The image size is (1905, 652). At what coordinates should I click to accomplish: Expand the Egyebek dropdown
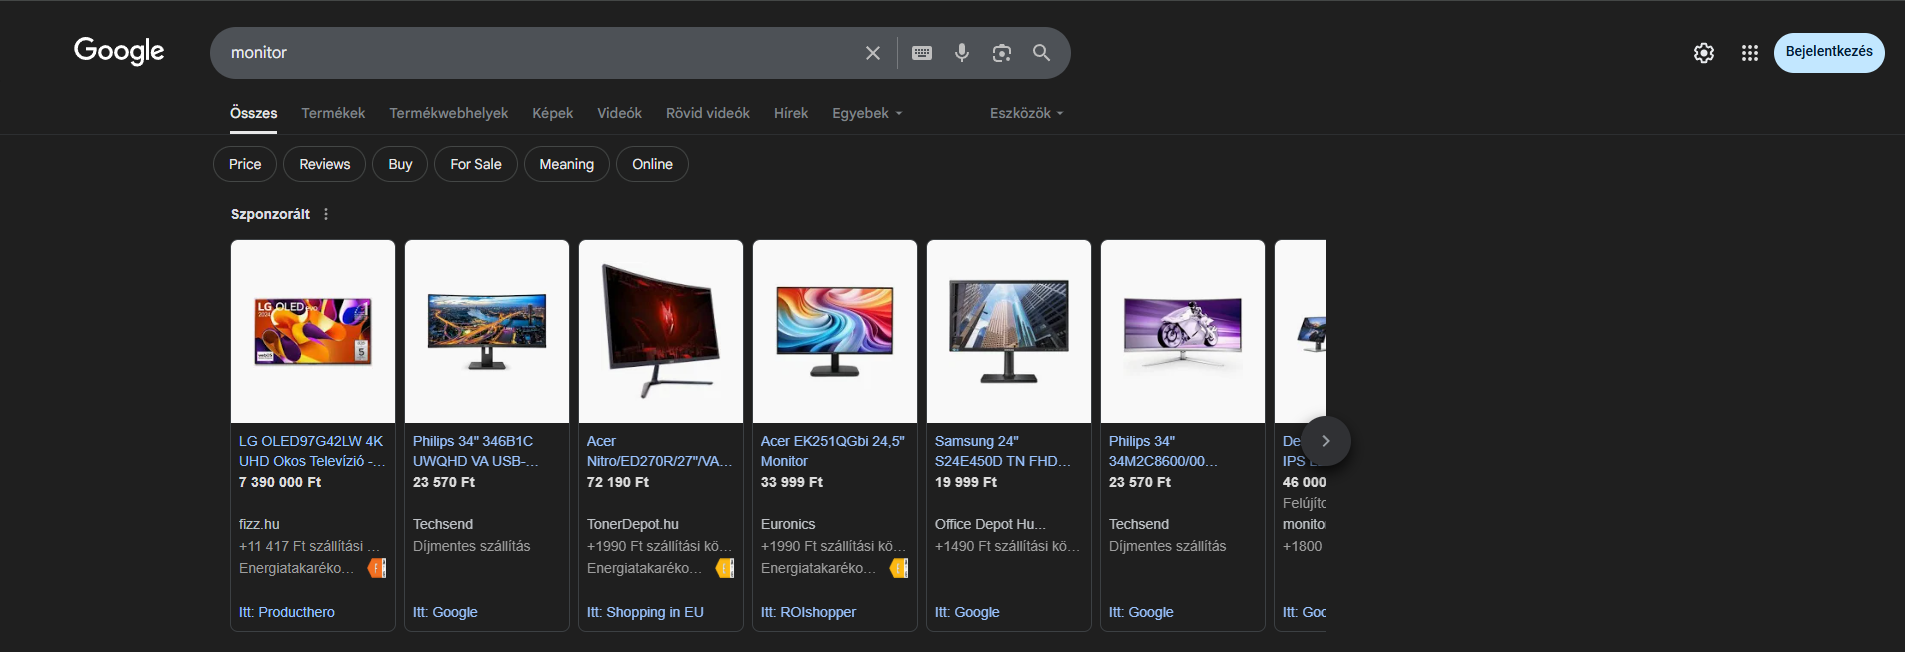[x=867, y=113]
